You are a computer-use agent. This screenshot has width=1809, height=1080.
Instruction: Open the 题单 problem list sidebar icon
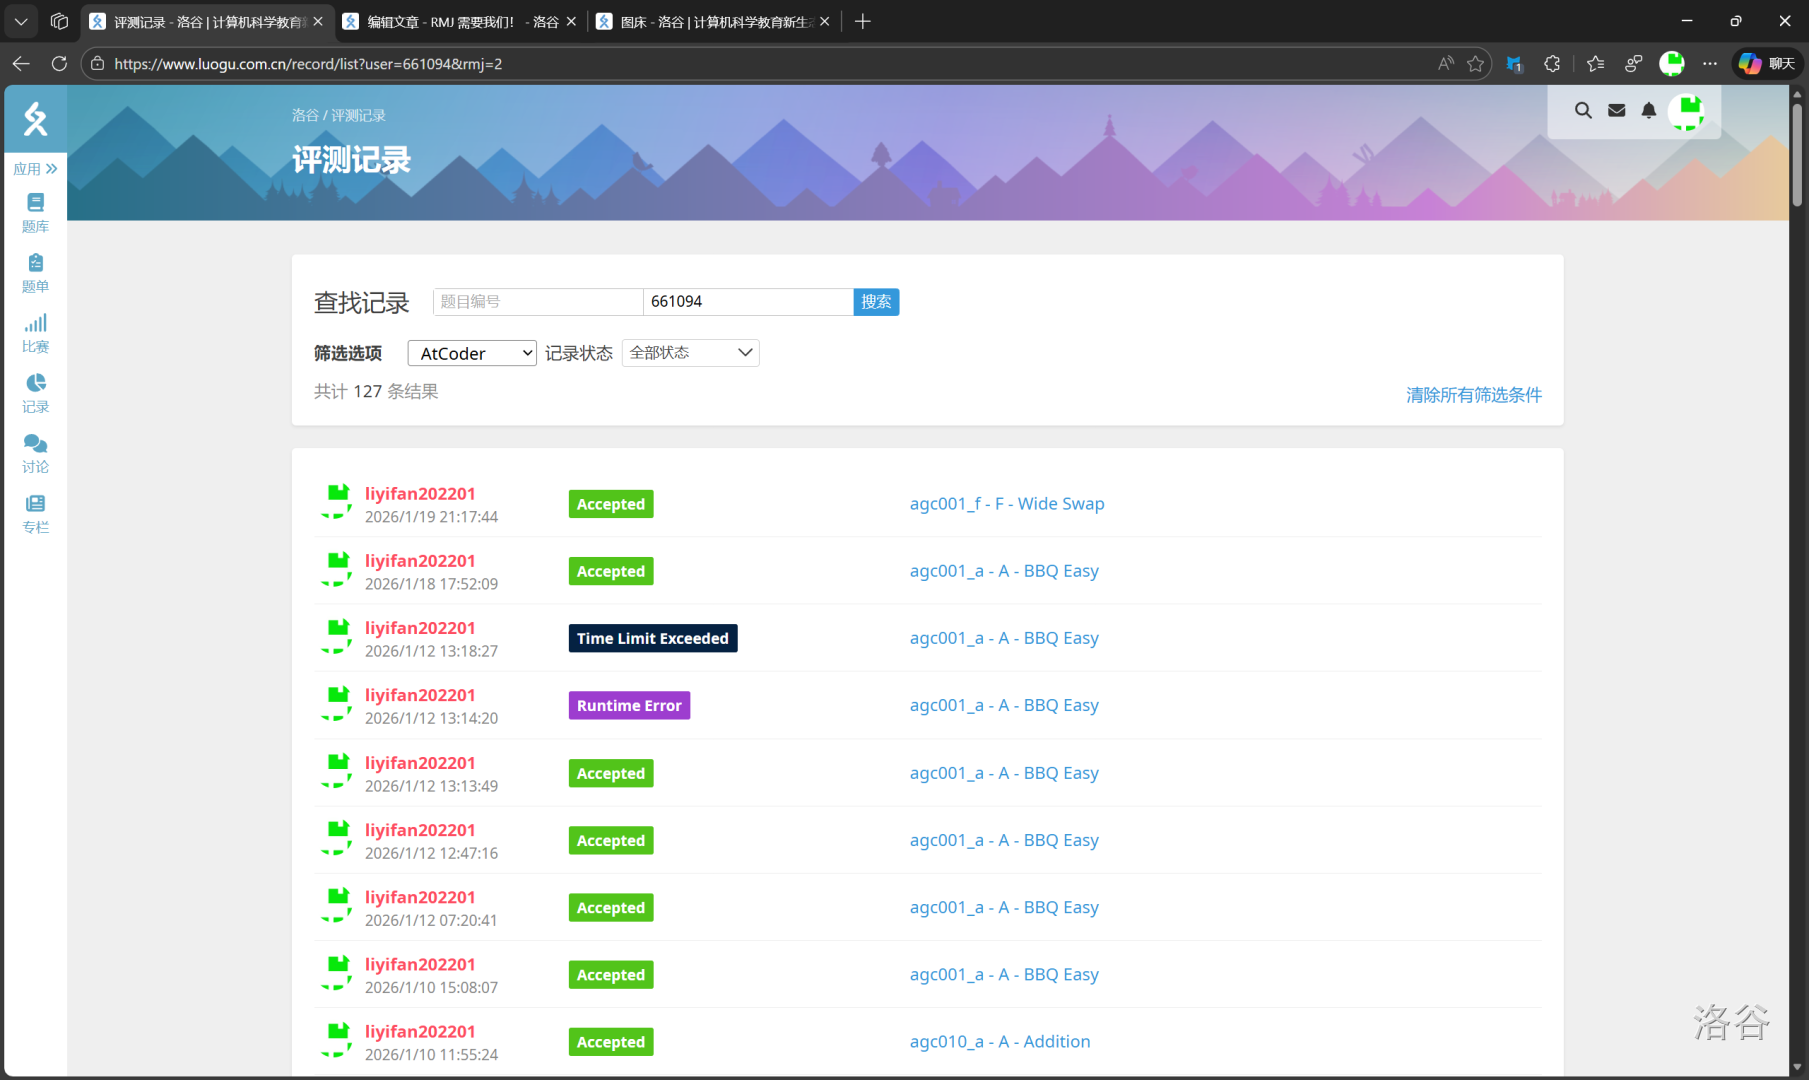(x=35, y=272)
